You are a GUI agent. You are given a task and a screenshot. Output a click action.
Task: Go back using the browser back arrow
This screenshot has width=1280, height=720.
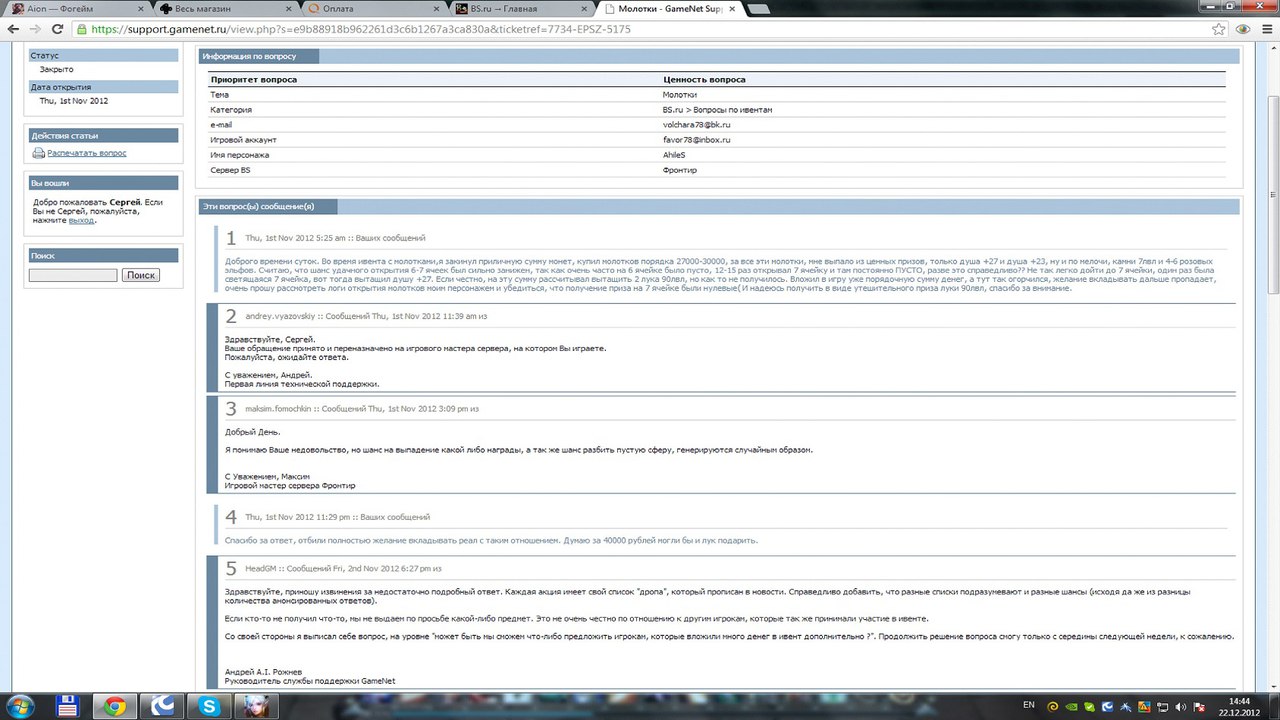pos(13,29)
